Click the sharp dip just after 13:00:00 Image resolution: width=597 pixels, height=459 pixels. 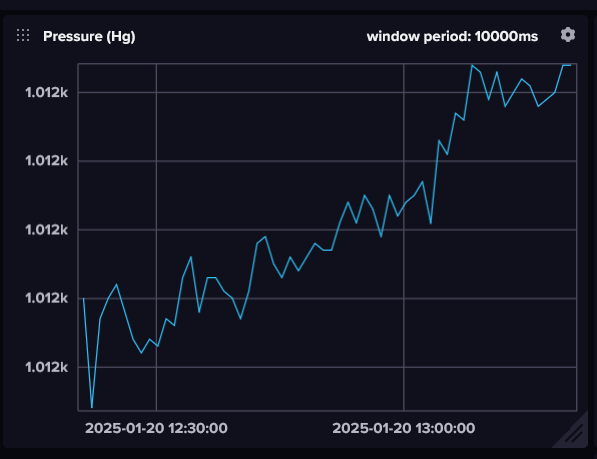pos(431,223)
